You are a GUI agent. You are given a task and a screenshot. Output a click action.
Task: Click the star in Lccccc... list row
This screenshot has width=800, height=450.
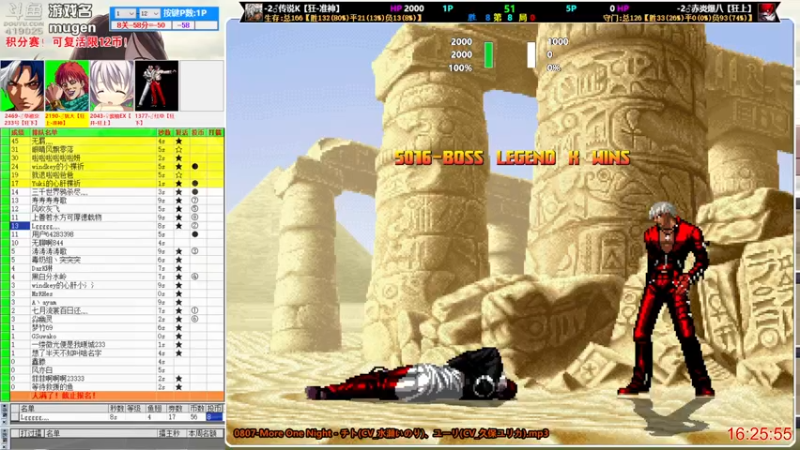pos(179,226)
